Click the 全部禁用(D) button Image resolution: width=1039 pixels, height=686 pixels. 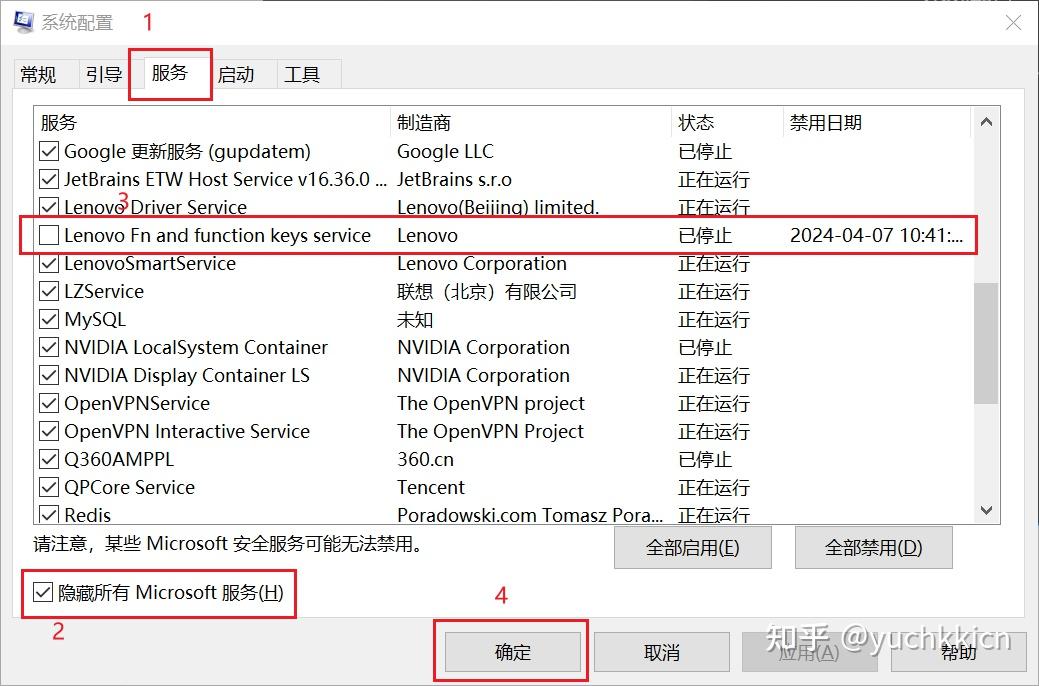(873, 548)
